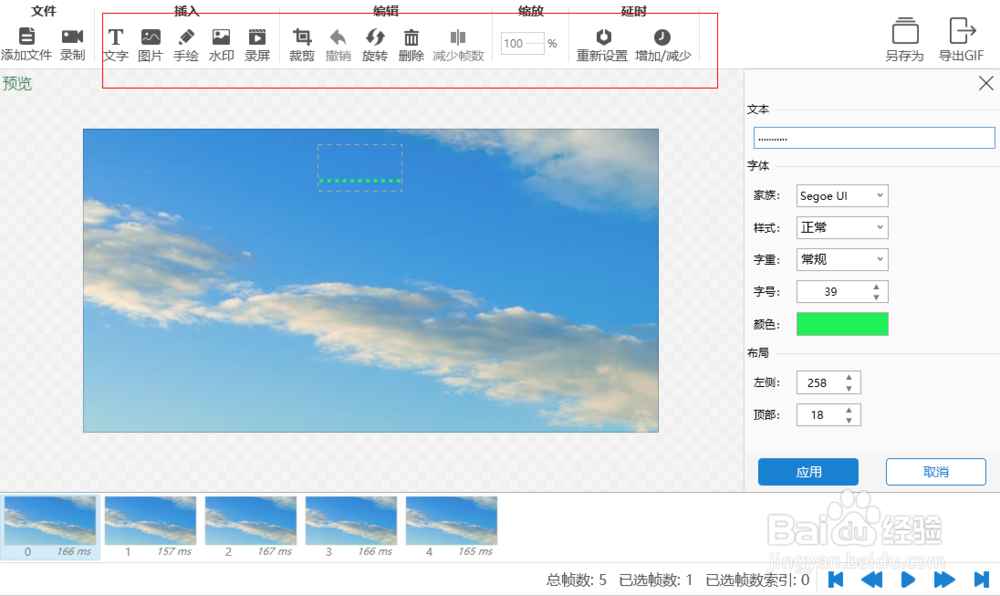Open the font weight dropdown
1000x596 pixels.
tap(842, 260)
